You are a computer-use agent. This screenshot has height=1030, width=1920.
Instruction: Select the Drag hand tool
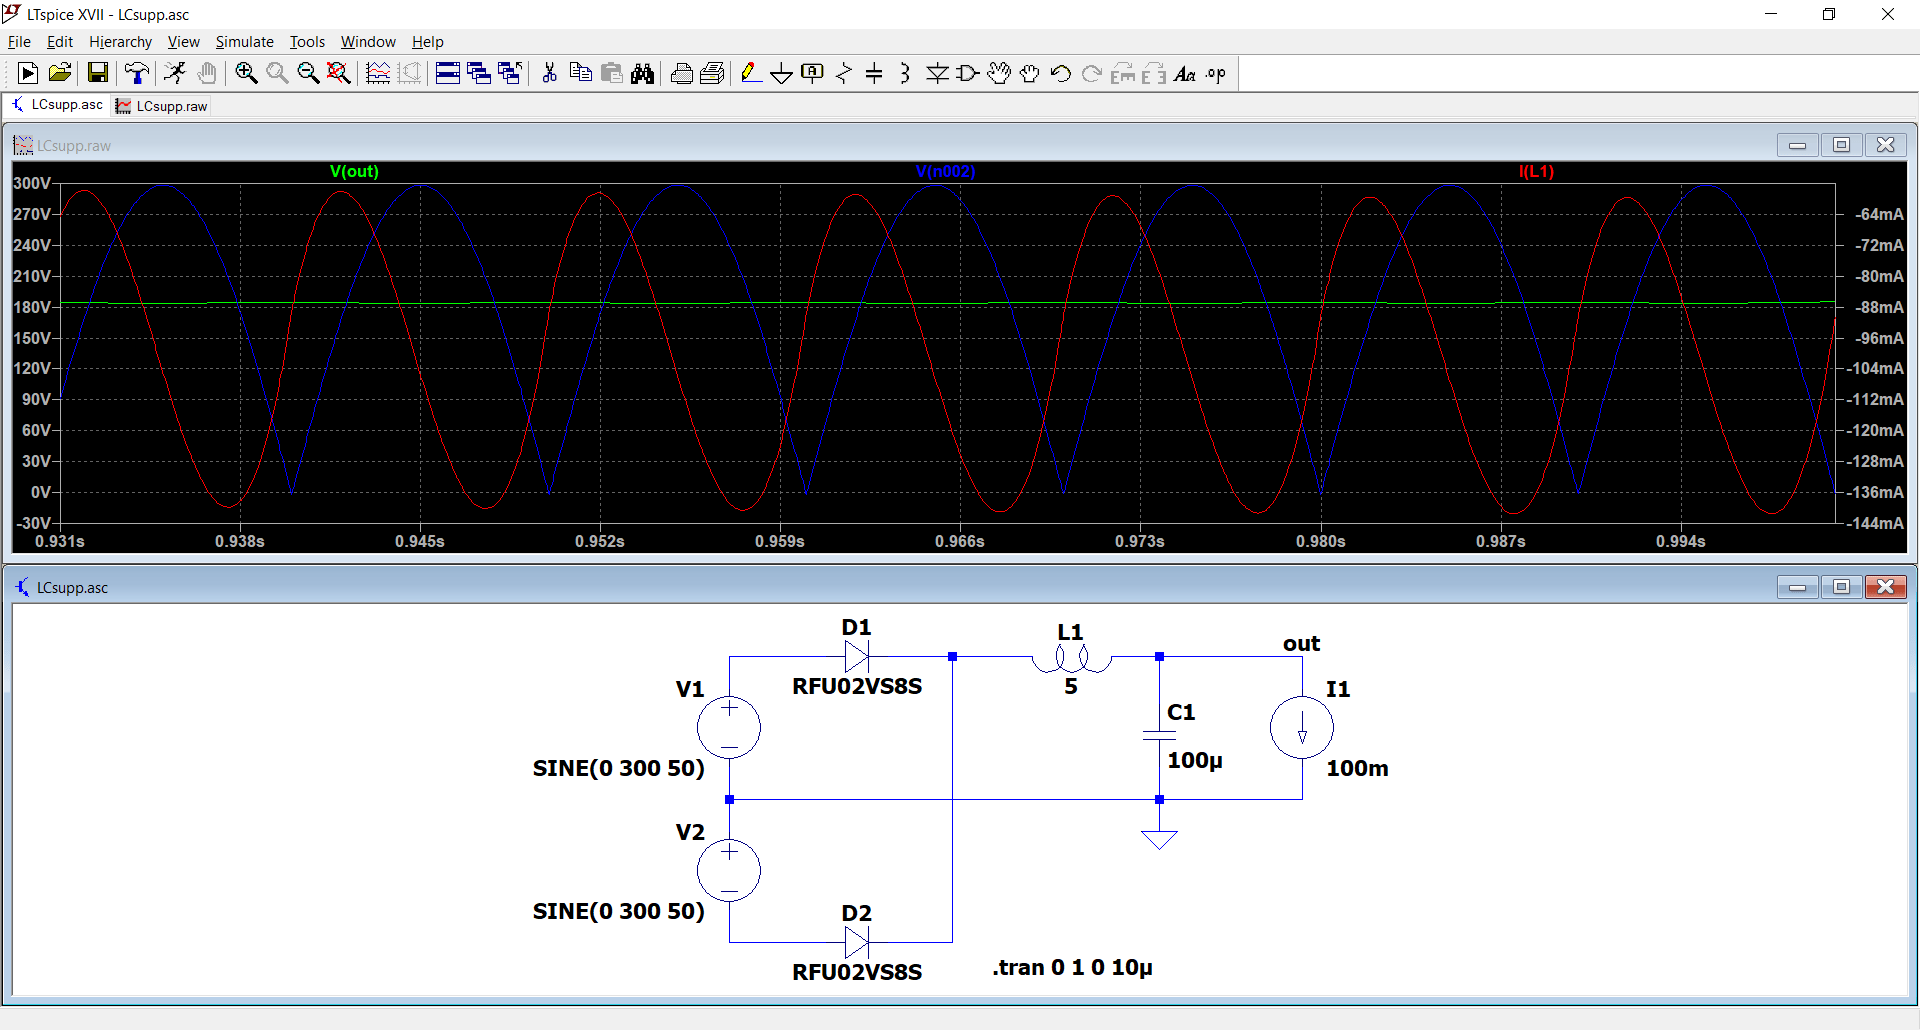pyautogui.click(x=1030, y=73)
